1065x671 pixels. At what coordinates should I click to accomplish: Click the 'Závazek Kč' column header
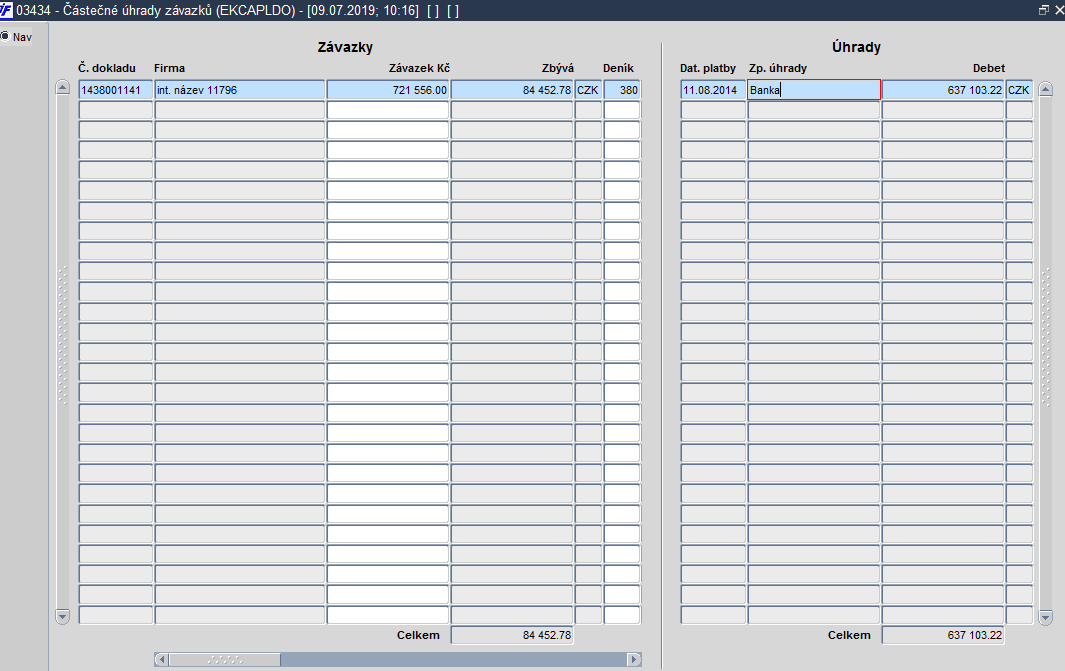click(419, 68)
